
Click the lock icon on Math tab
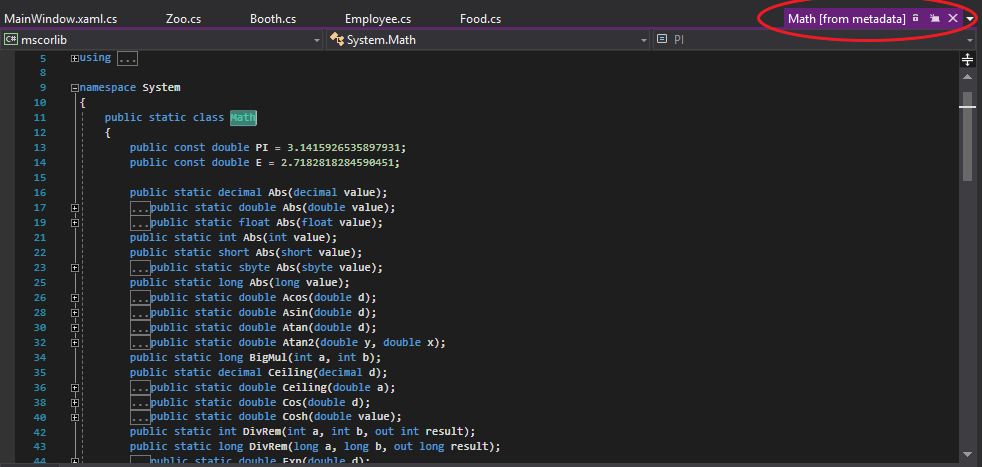[x=915, y=18]
